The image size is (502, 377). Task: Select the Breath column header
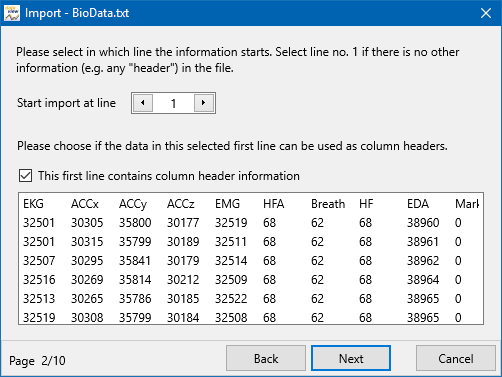328,204
